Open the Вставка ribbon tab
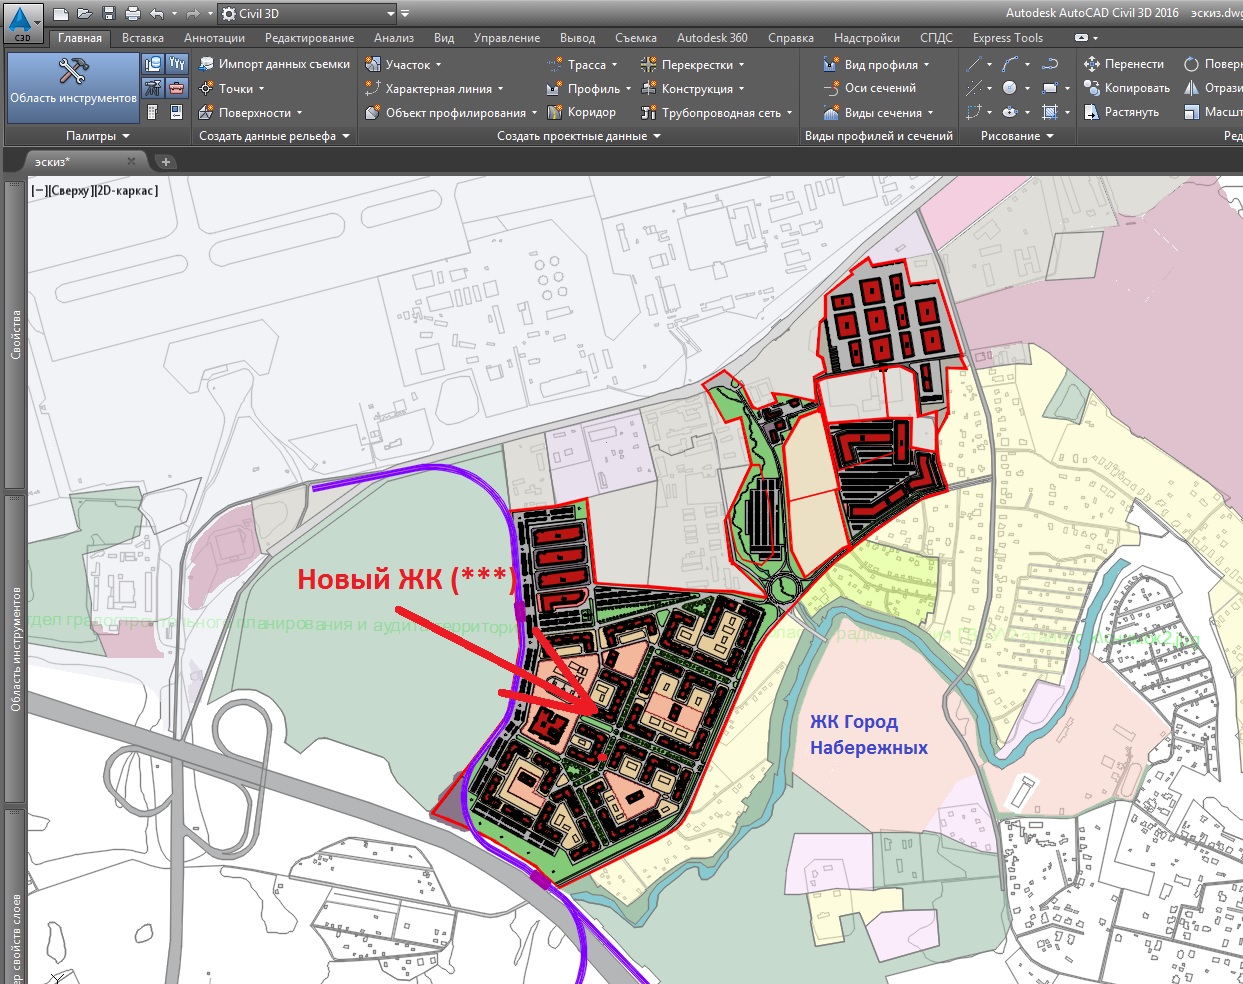Viewport: 1243px width, 984px height. 143,38
